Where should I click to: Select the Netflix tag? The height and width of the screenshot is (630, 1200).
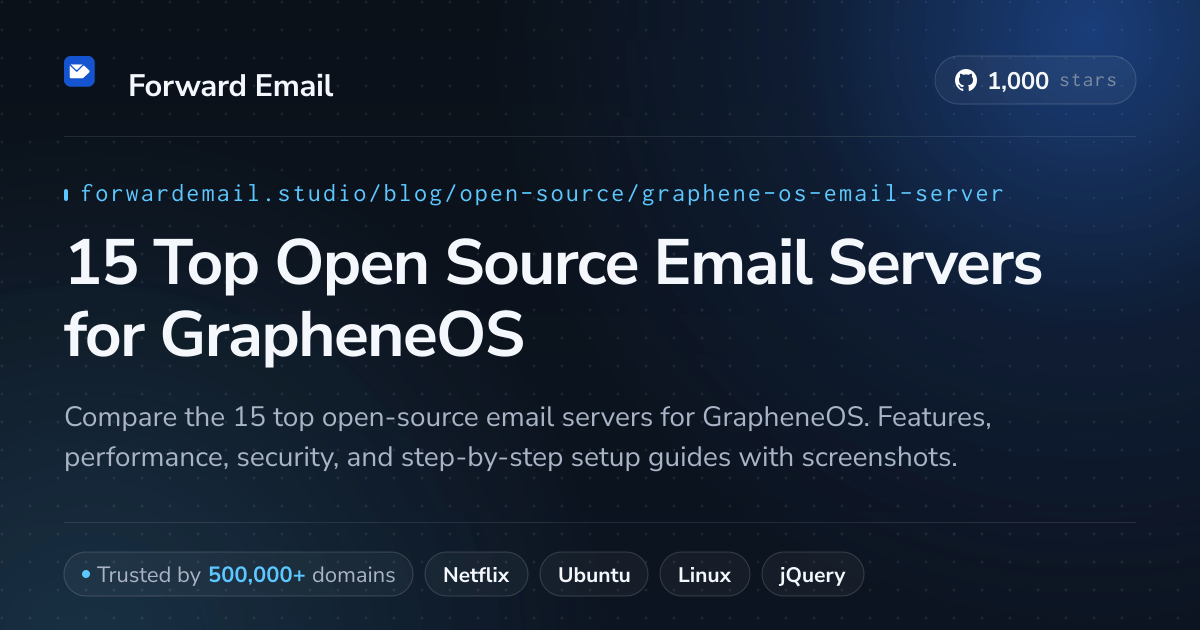click(476, 575)
